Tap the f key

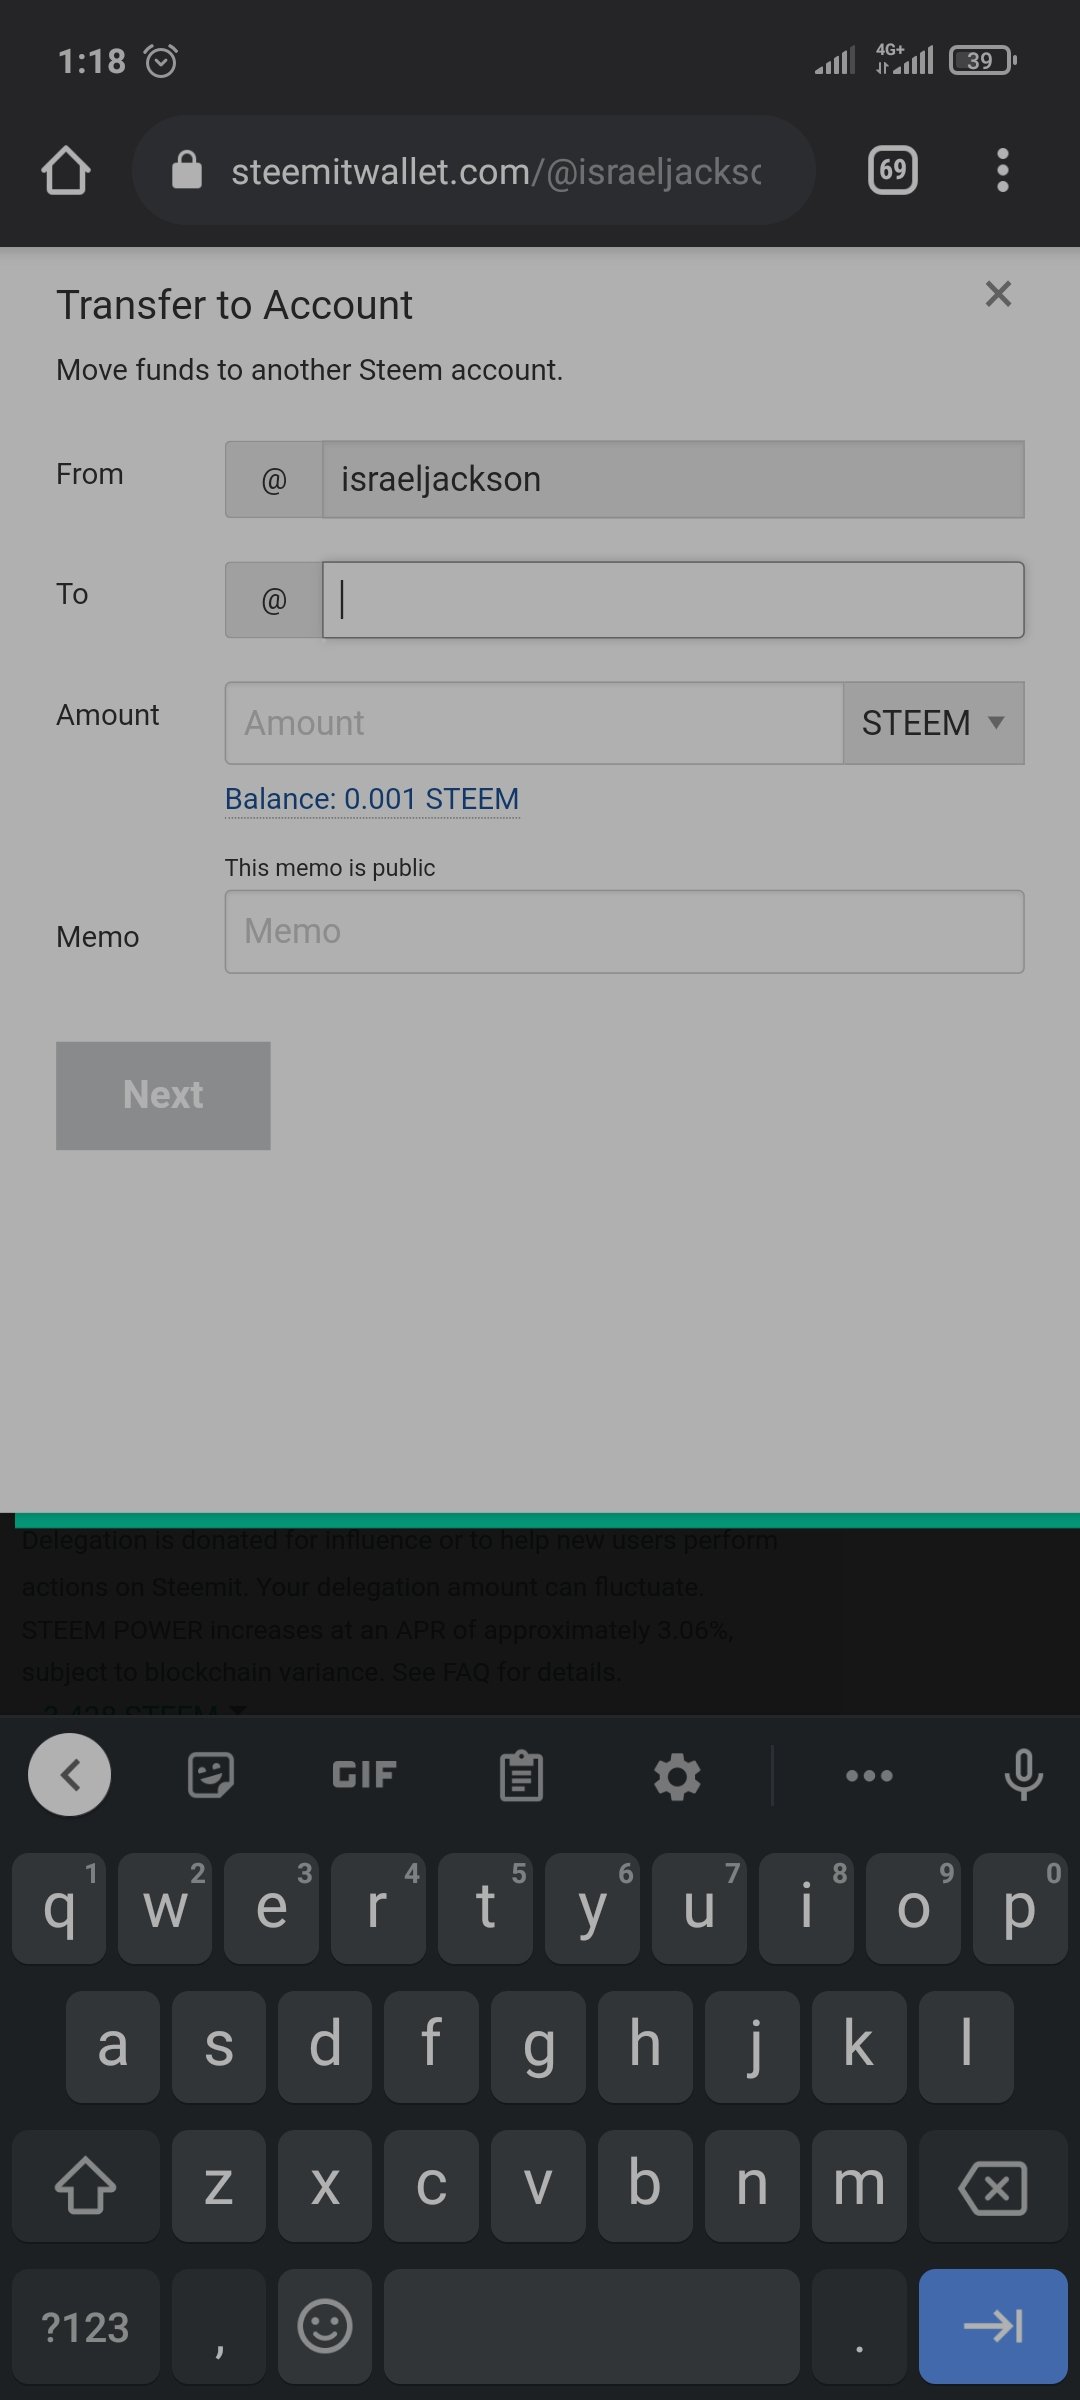(432, 2046)
